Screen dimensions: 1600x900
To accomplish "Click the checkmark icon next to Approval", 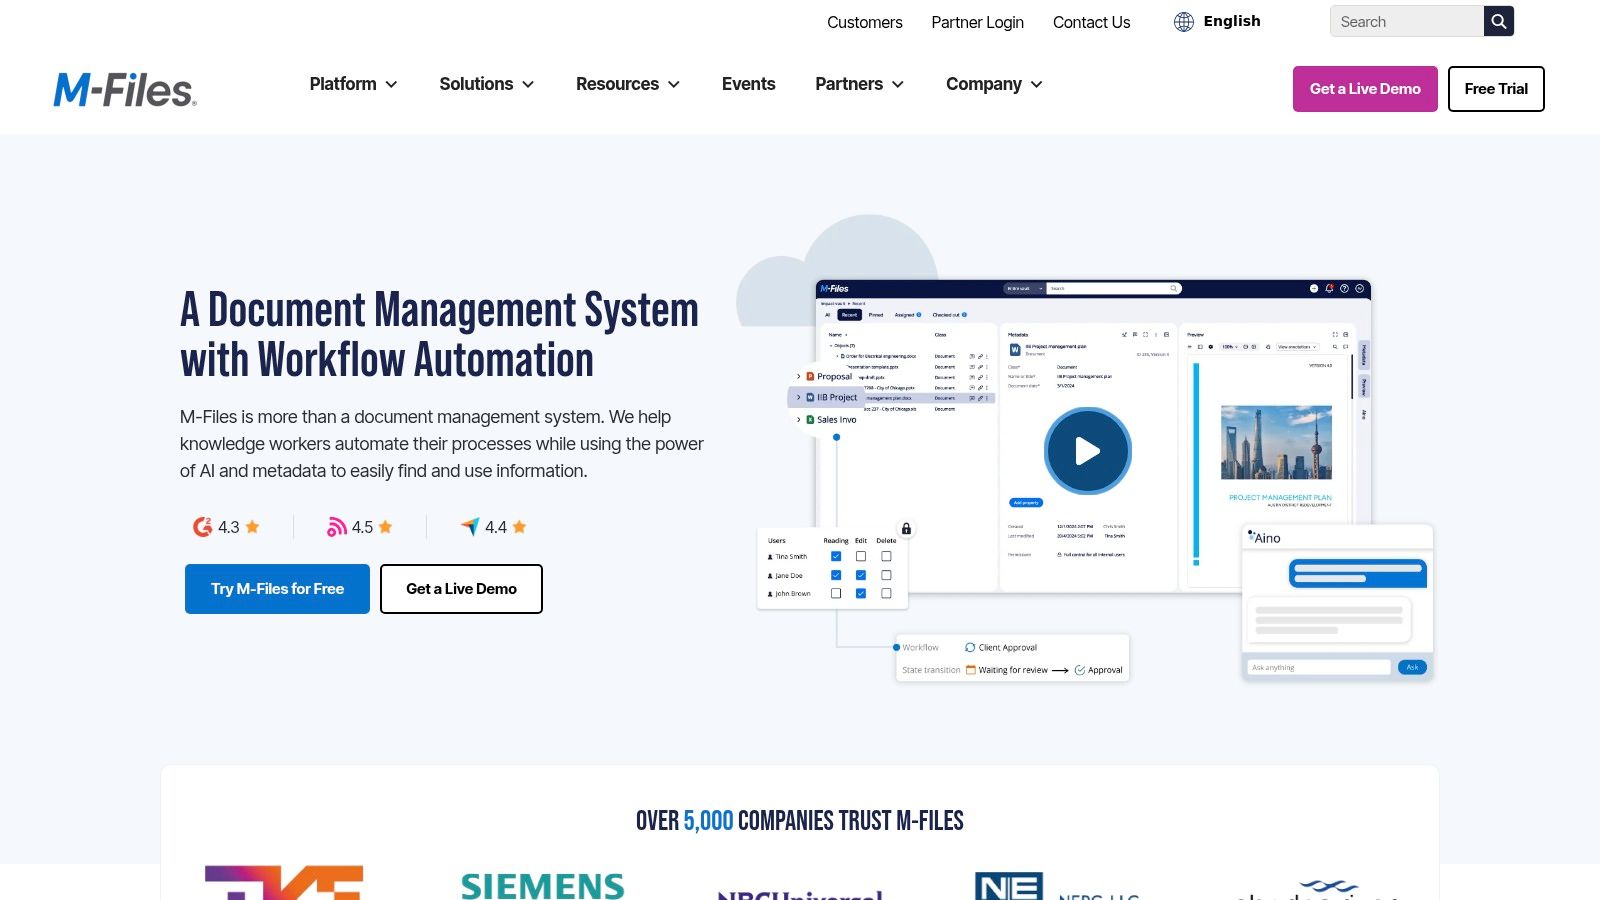I will [1080, 670].
